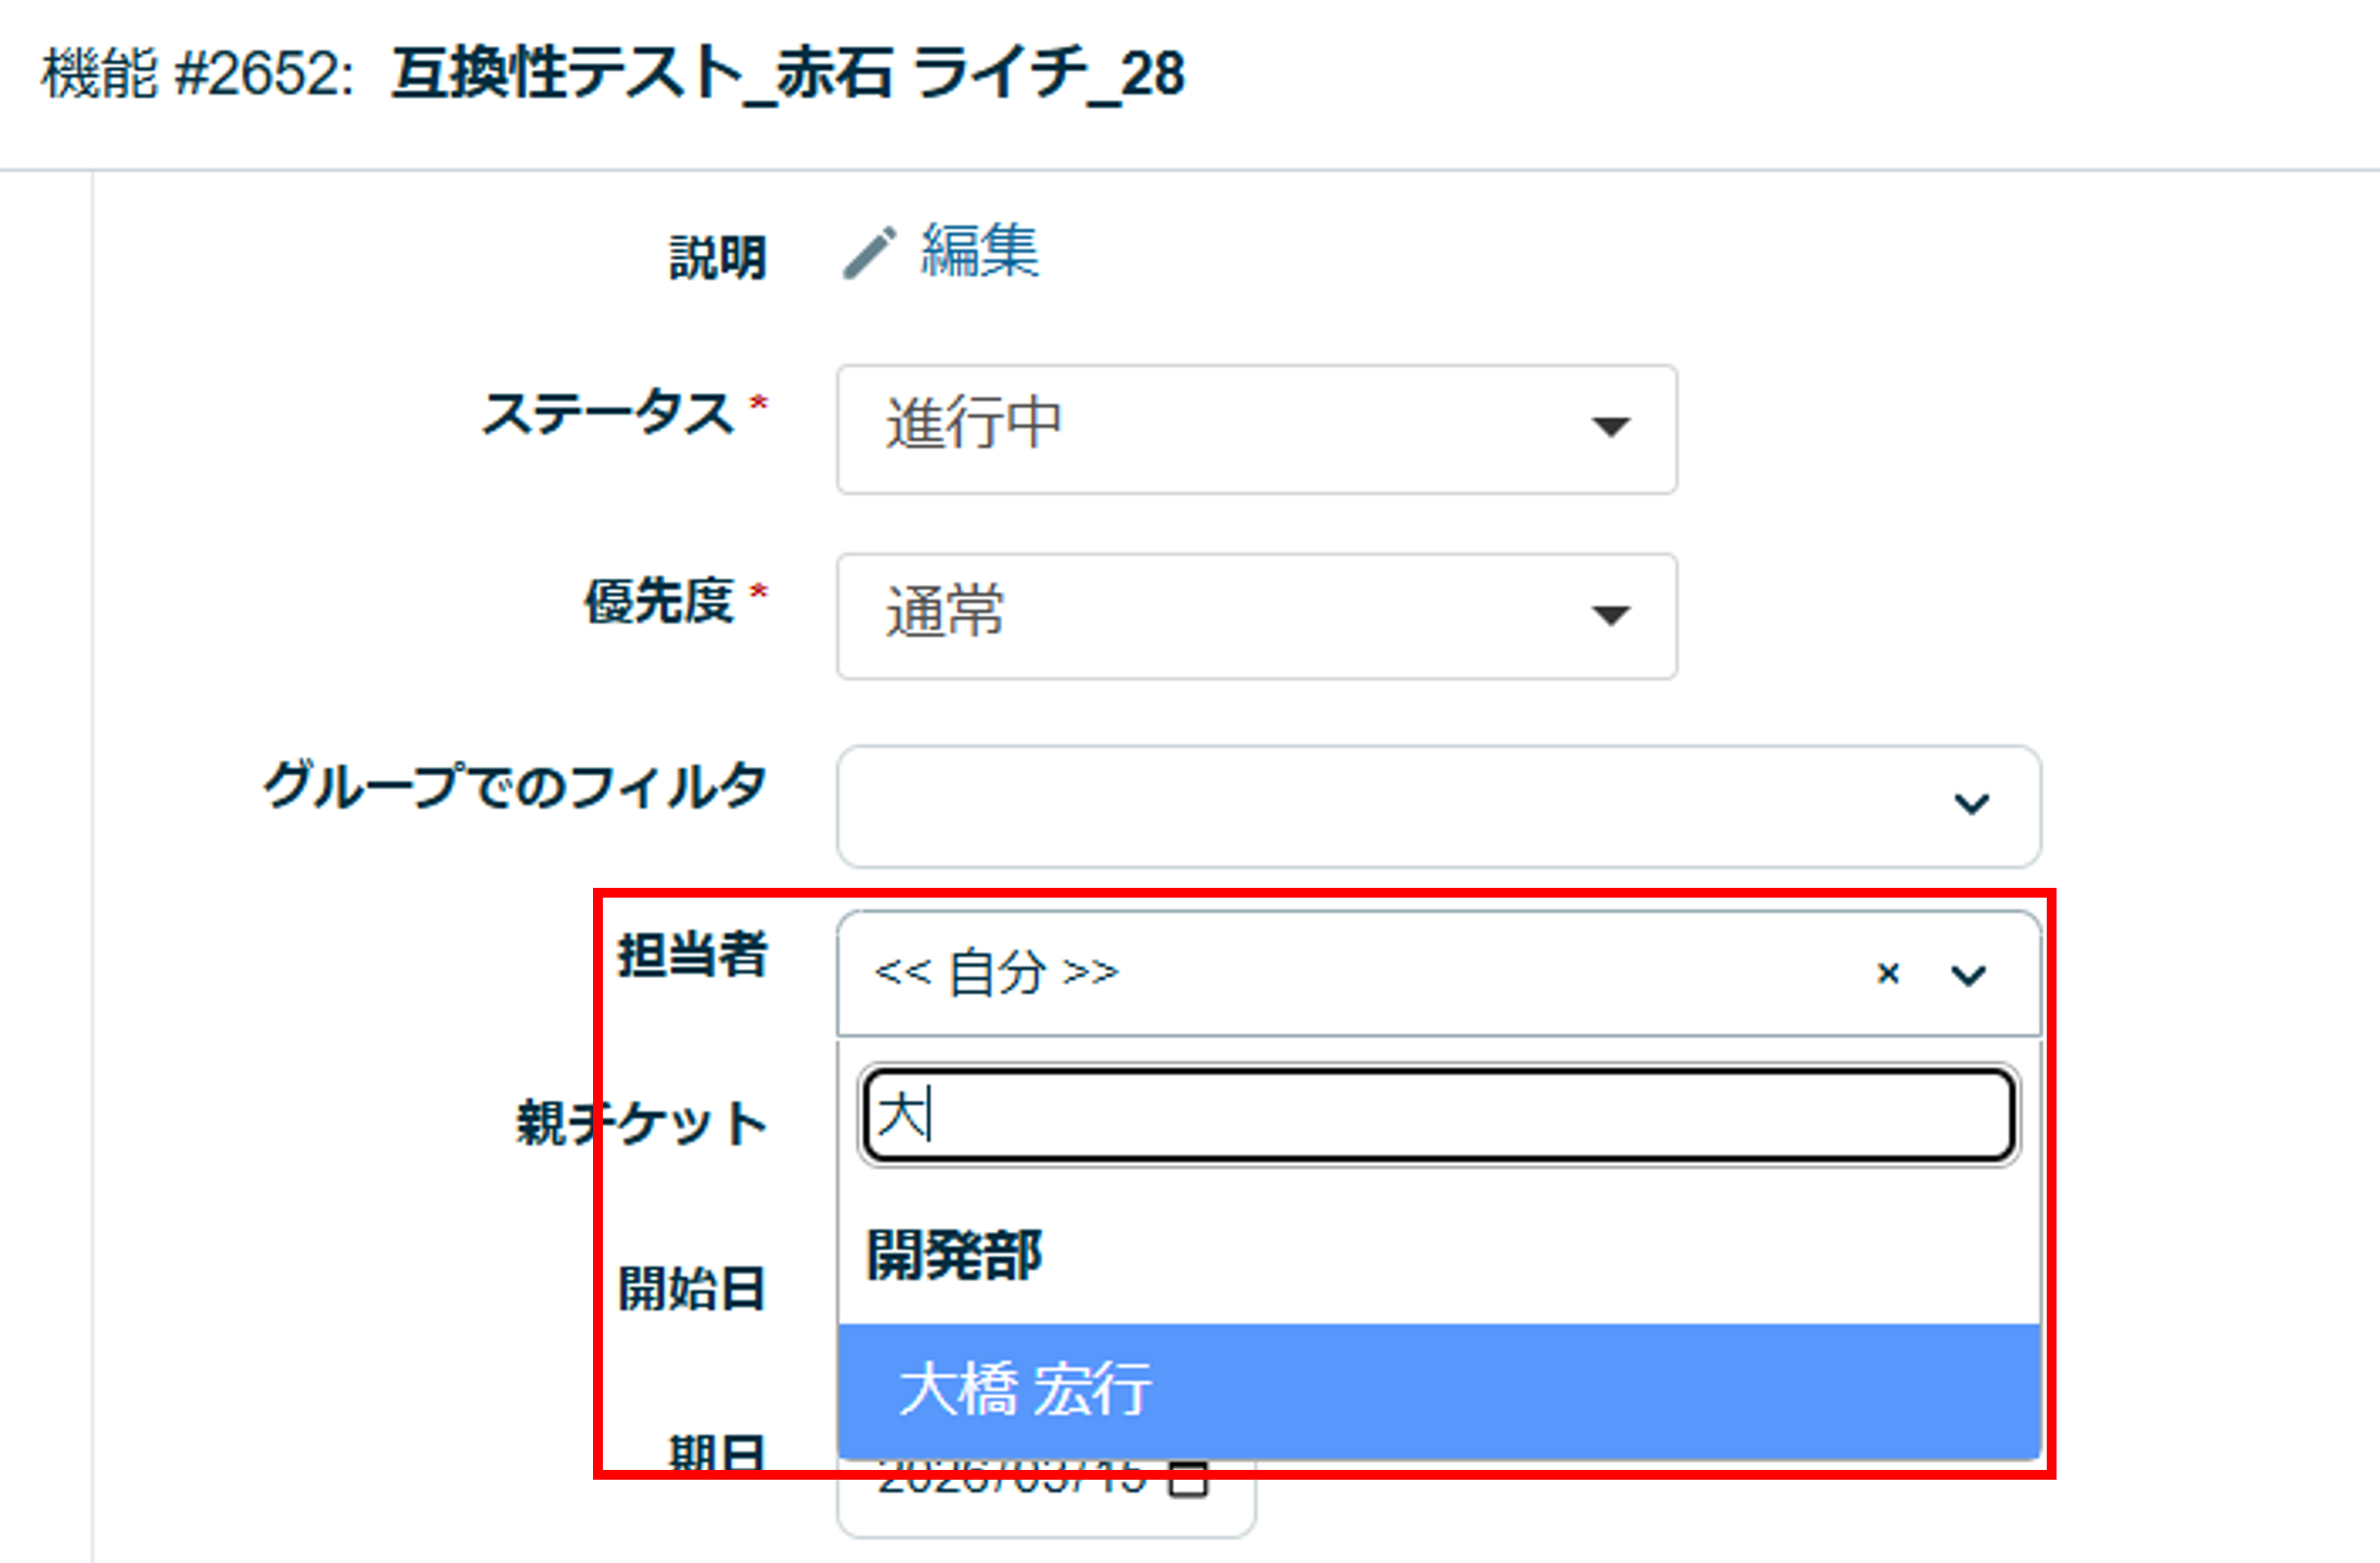
Task: Click the issue title 互換性テスト_赤石 ライチ_28
Action: [x=788, y=75]
